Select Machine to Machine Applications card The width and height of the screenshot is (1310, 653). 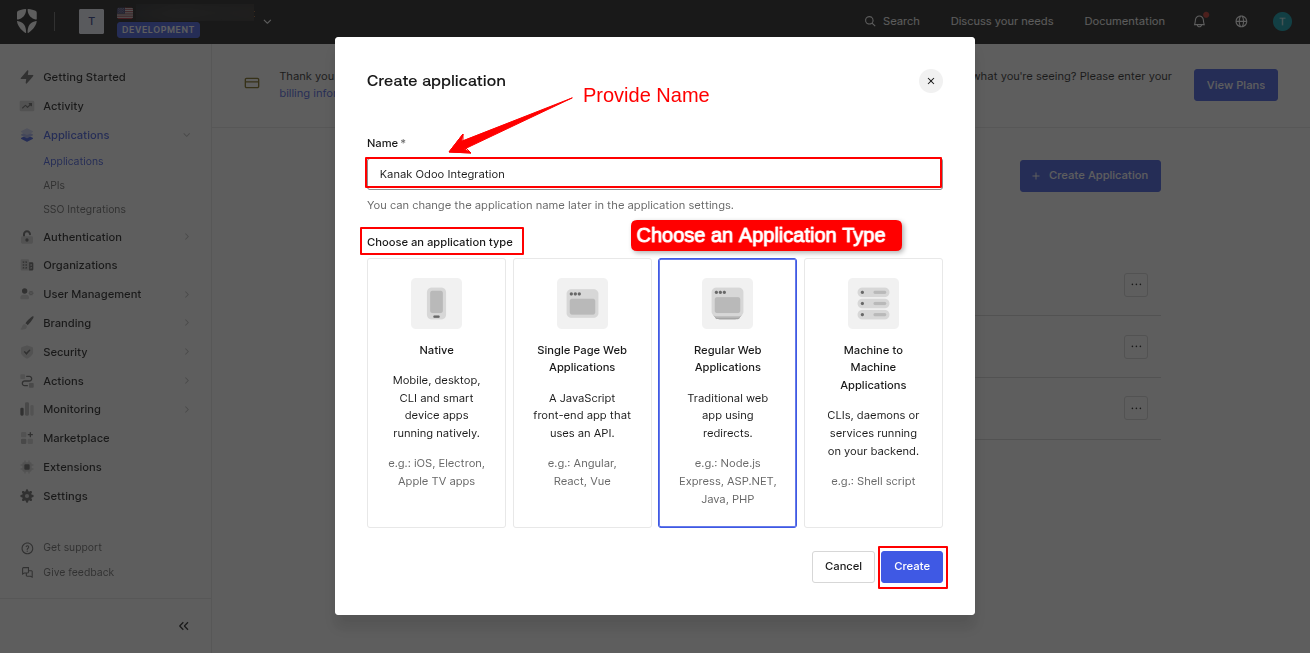(x=873, y=393)
